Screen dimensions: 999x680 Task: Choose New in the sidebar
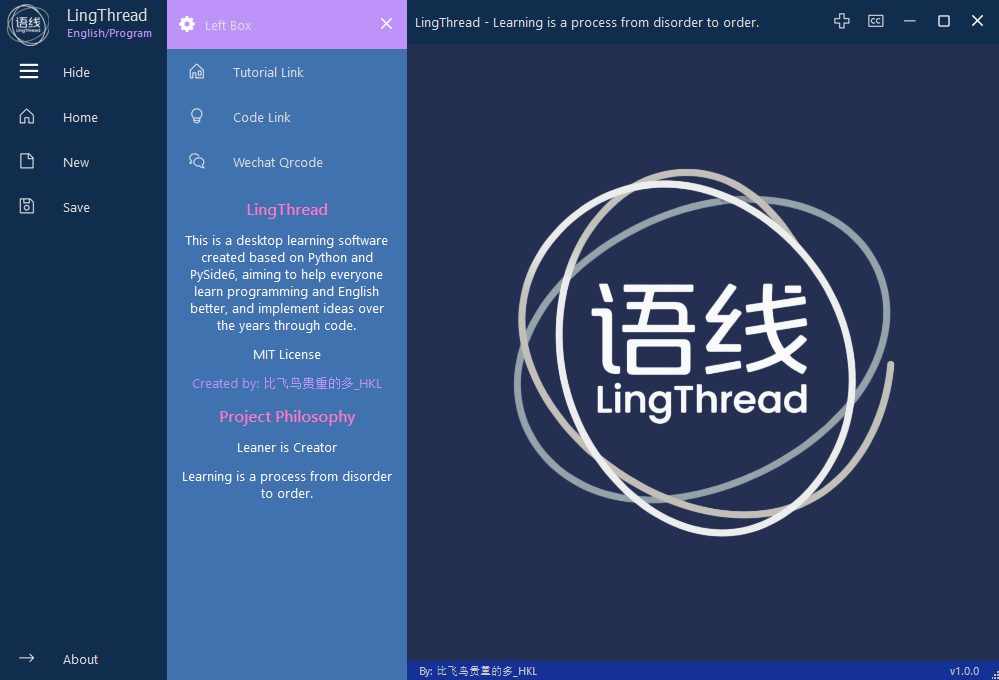click(x=76, y=163)
